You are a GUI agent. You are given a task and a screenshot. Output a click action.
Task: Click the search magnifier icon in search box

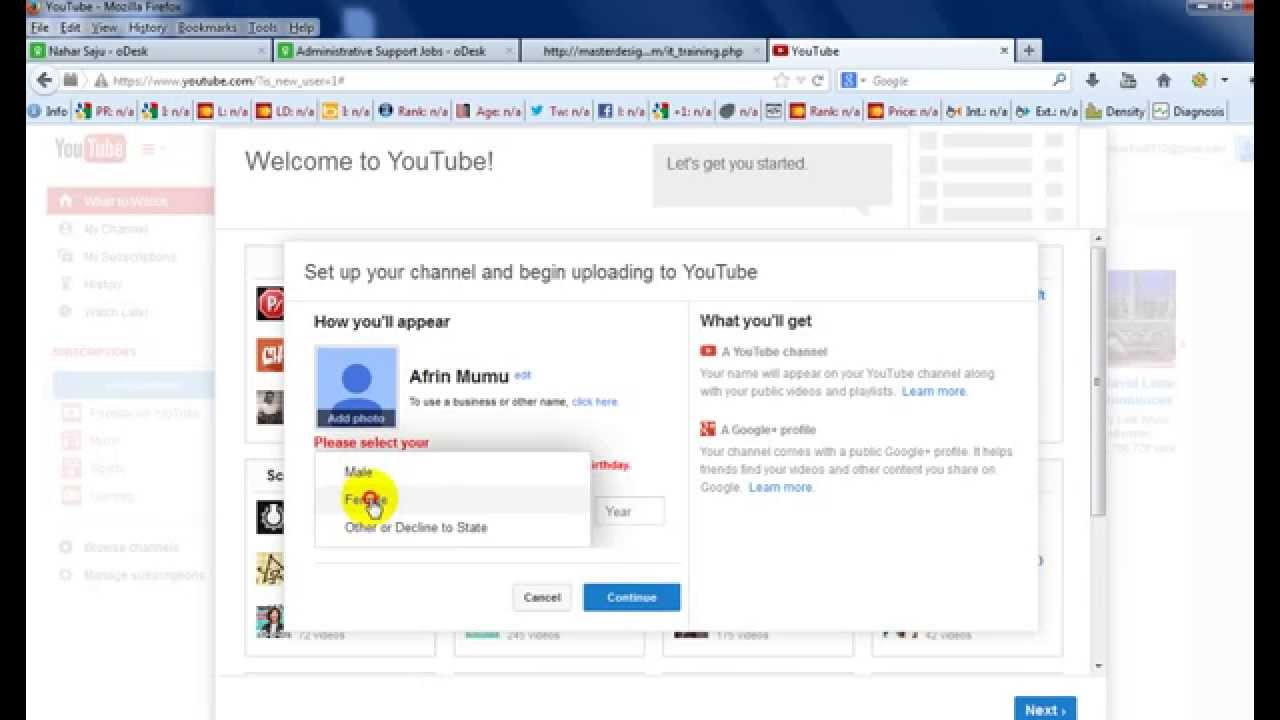pyautogui.click(x=1059, y=80)
